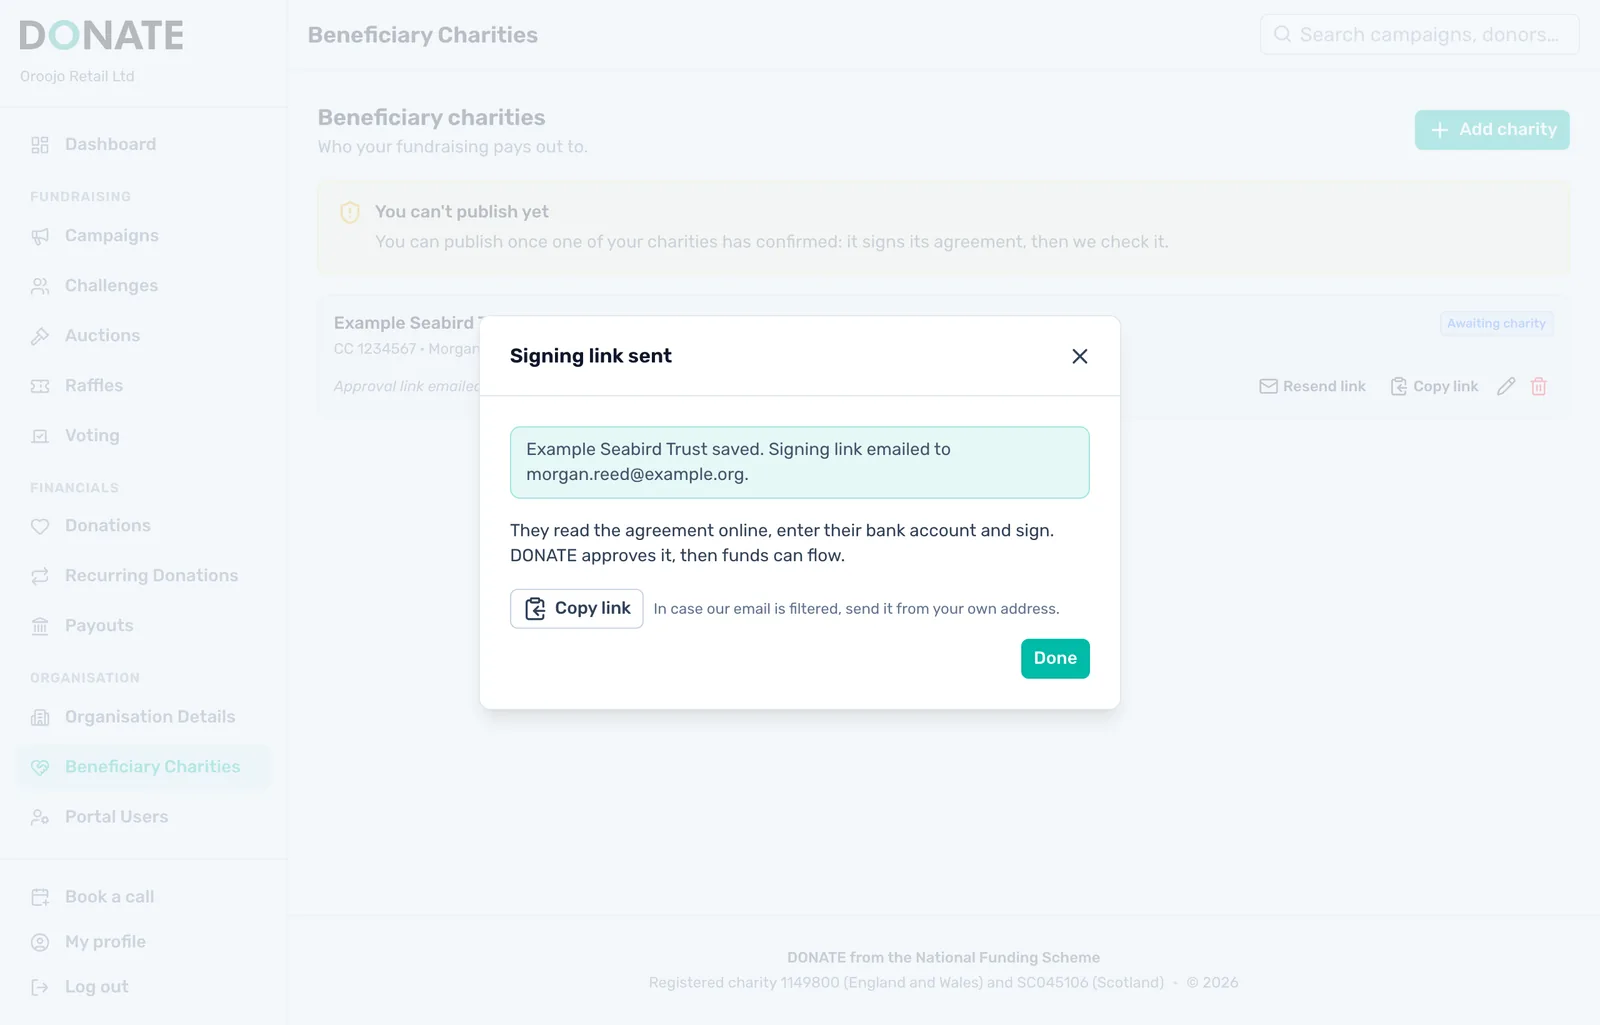Click the green Done button
The image size is (1600, 1025).
1055,658
